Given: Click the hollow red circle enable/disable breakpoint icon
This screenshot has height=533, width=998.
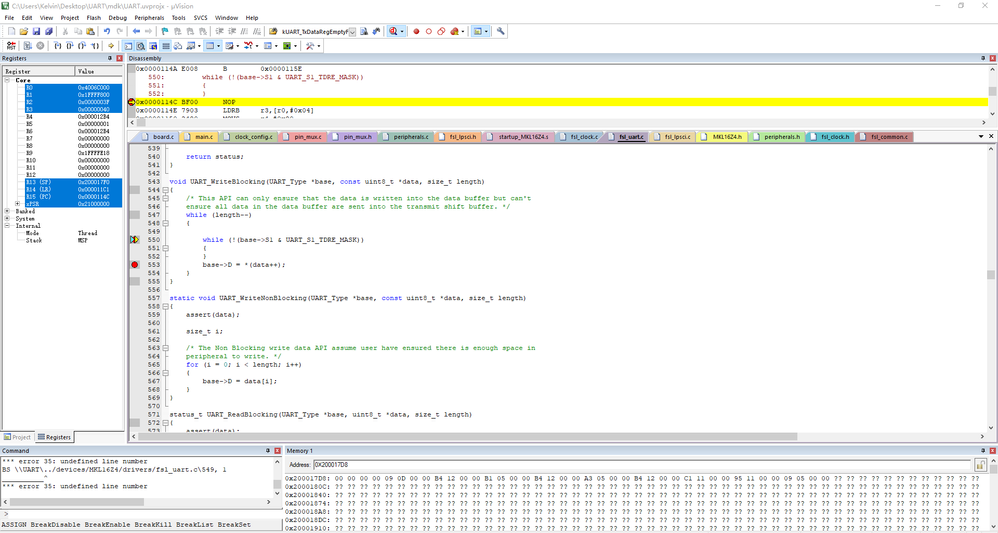Looking at the screenshot, I should point(428,31).
